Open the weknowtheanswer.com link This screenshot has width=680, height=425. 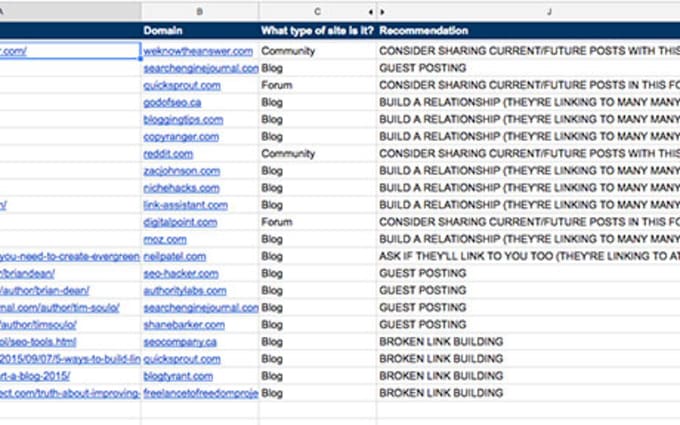tap(198, 51)
